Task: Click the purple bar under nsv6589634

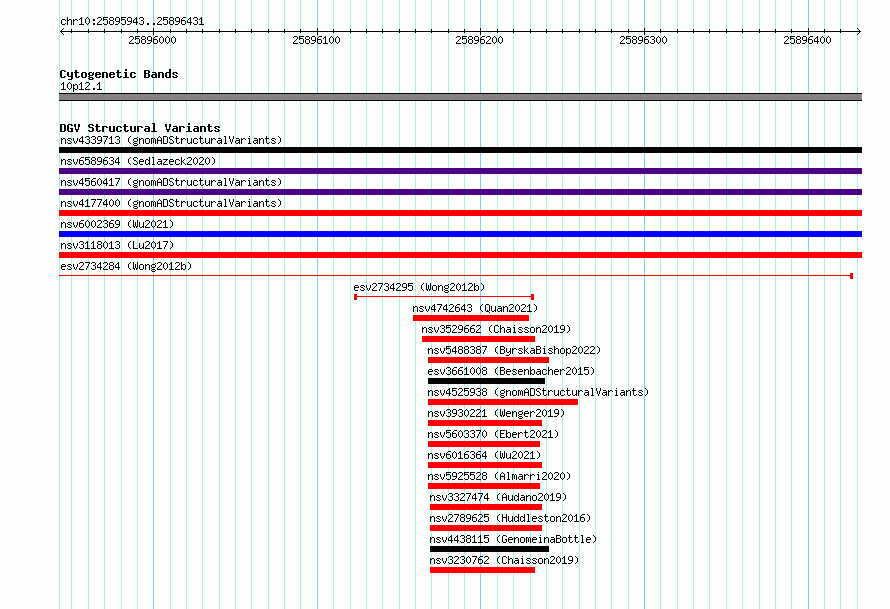Action: click(x=460, y=171)
